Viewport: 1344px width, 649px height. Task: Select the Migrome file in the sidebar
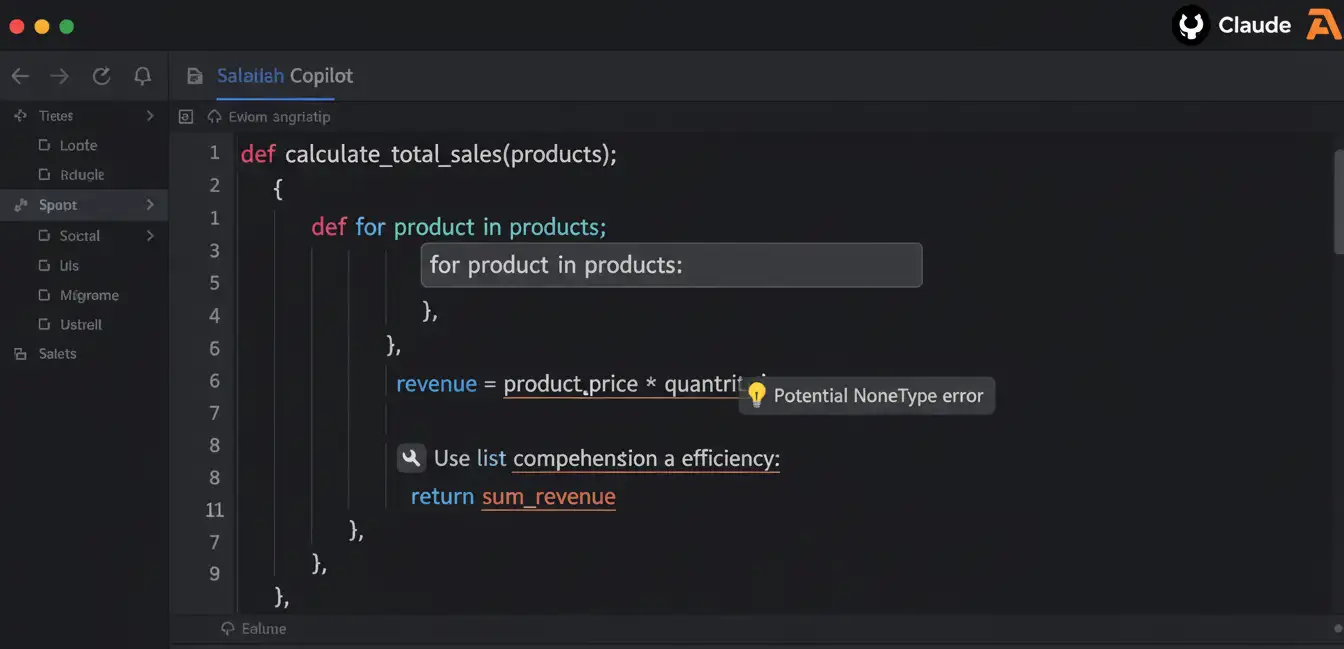point(89,295)
